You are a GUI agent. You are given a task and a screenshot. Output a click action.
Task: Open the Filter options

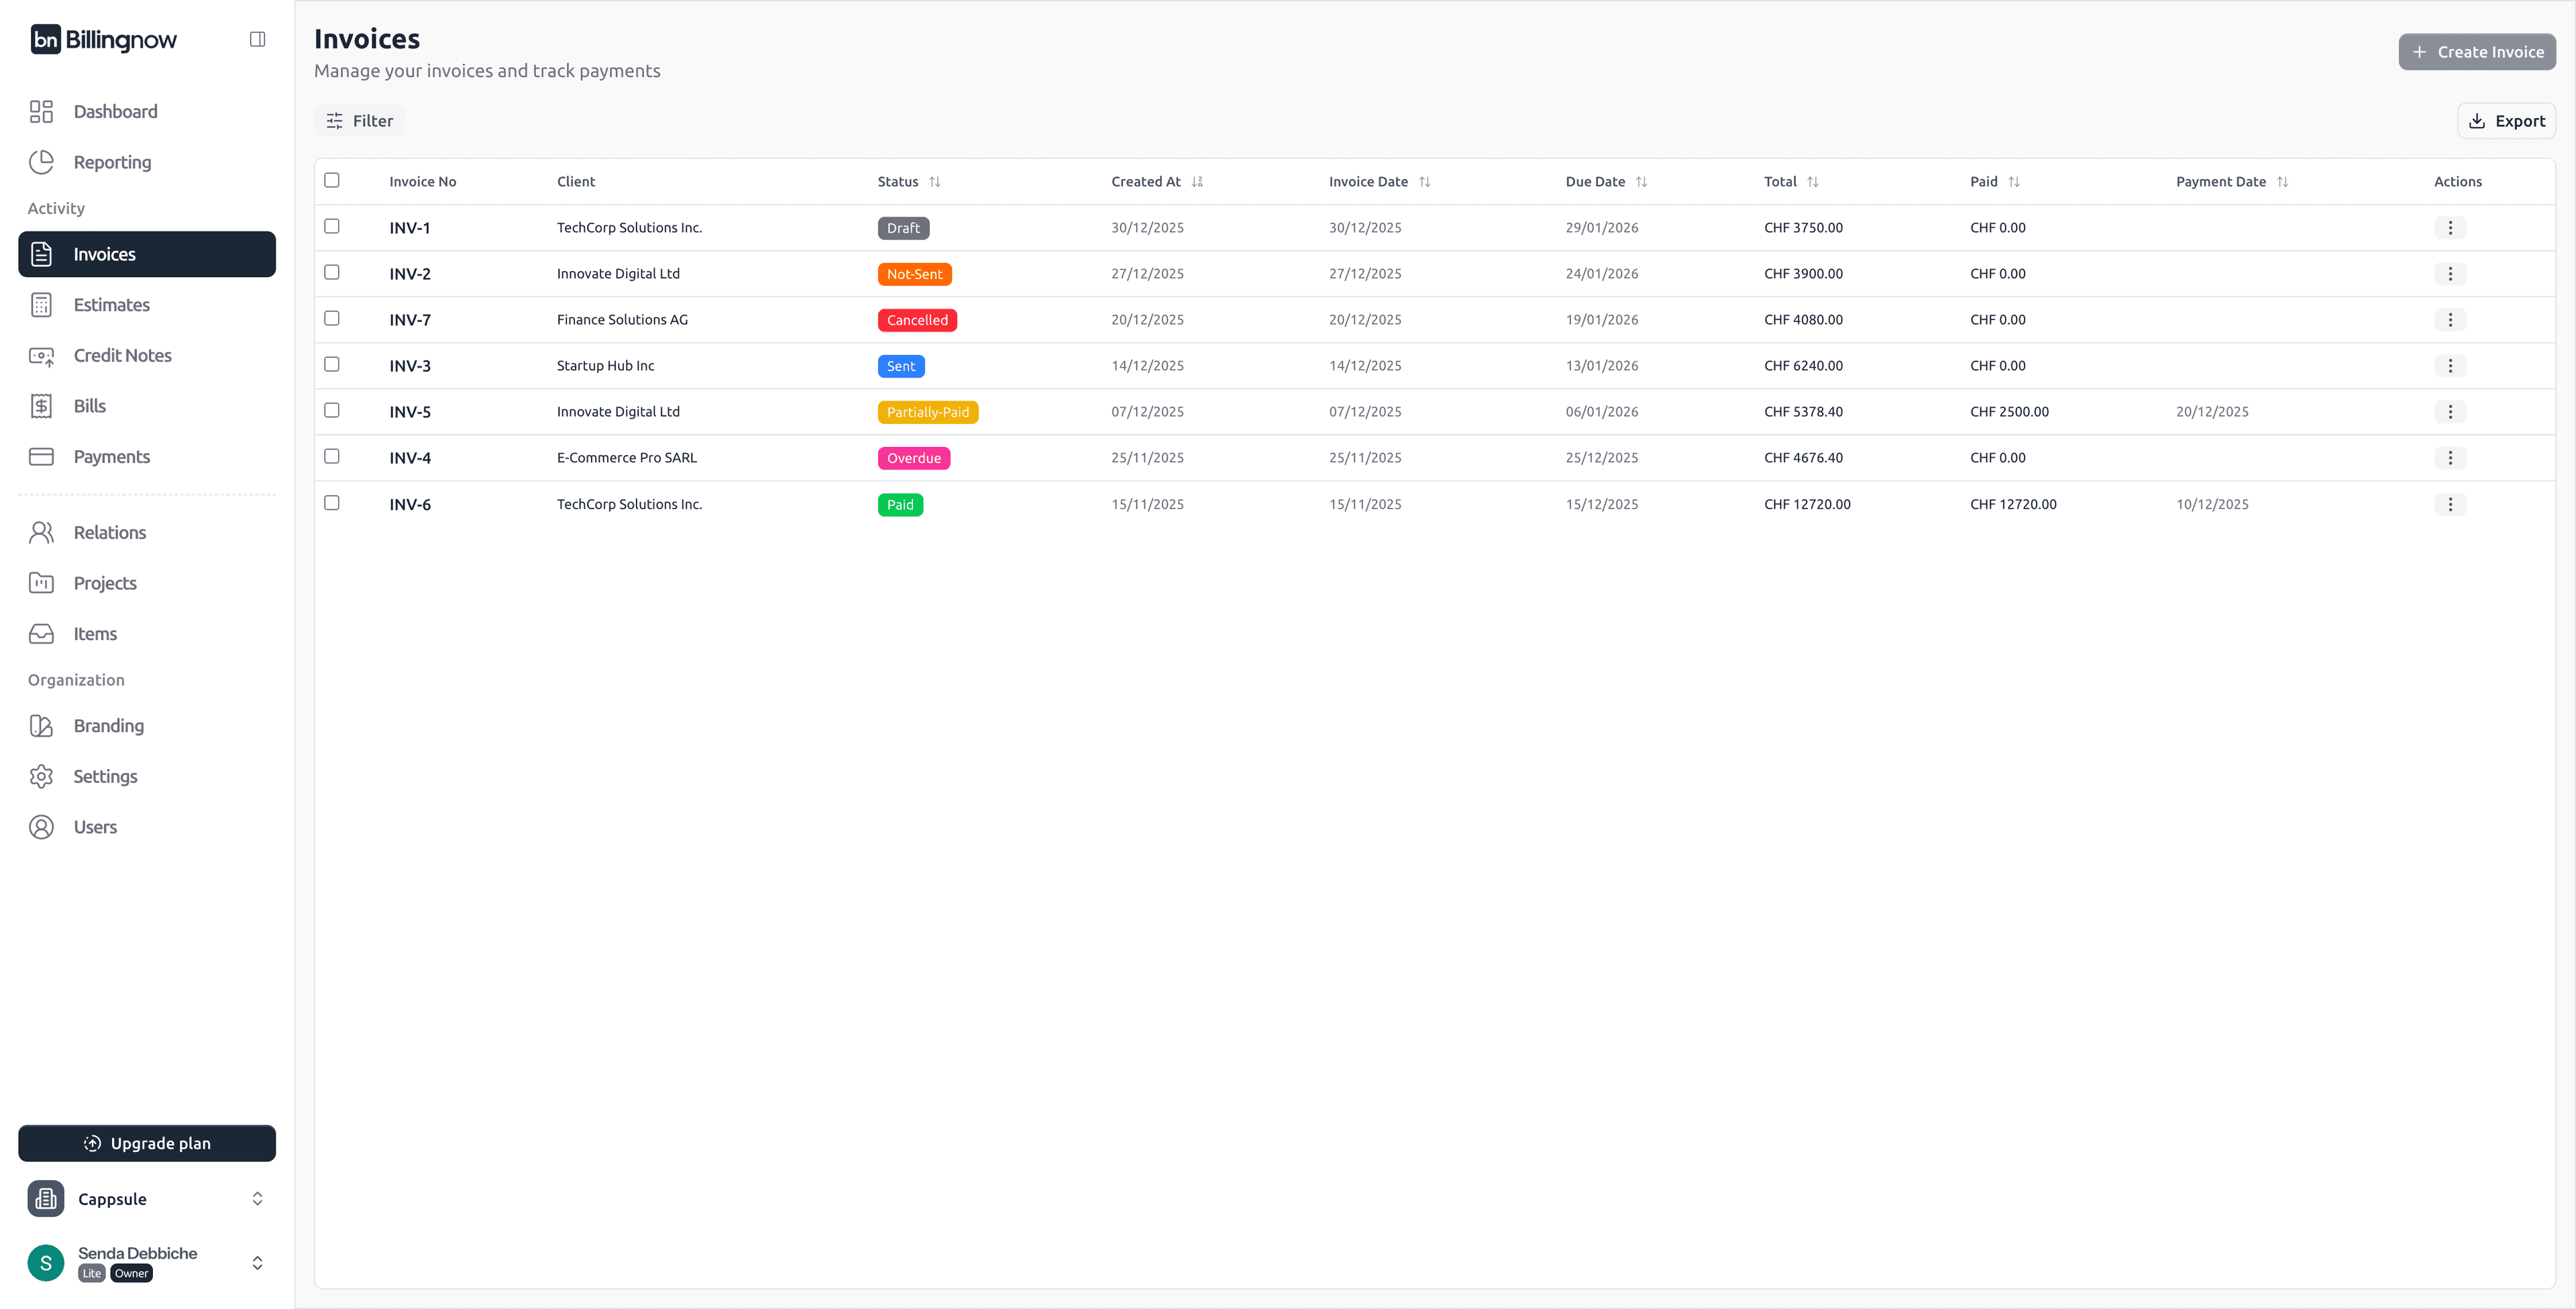point(359,121)
